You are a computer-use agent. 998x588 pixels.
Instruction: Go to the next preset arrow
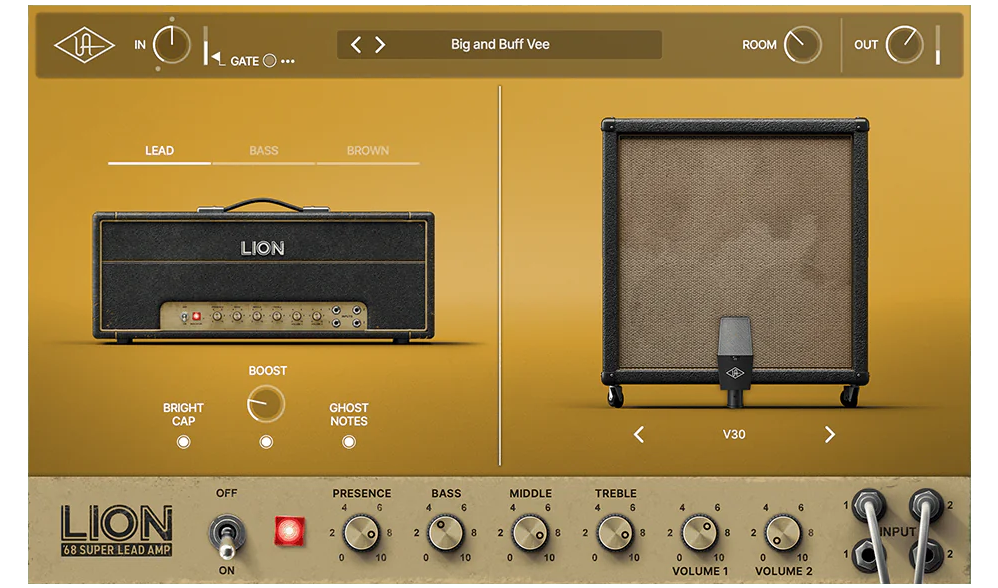(x=380, y=45)
